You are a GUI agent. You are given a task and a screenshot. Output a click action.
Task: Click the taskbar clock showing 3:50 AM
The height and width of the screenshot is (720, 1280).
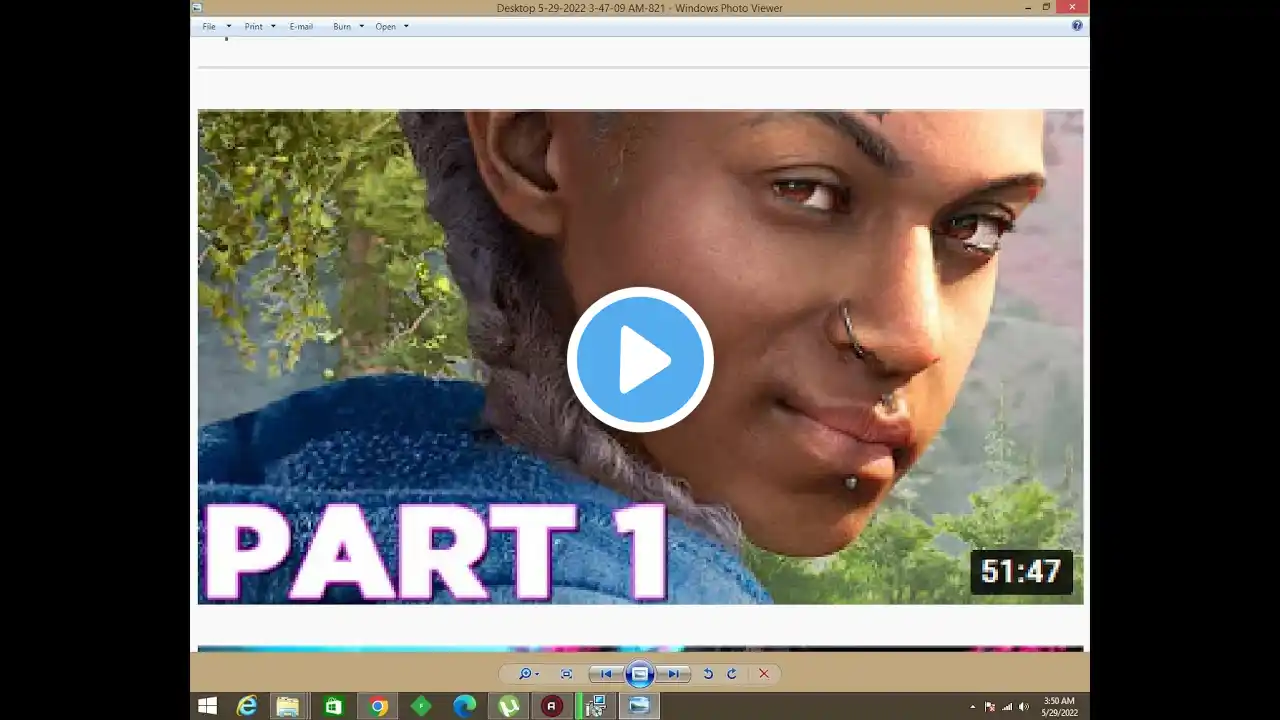[1058, 706]
